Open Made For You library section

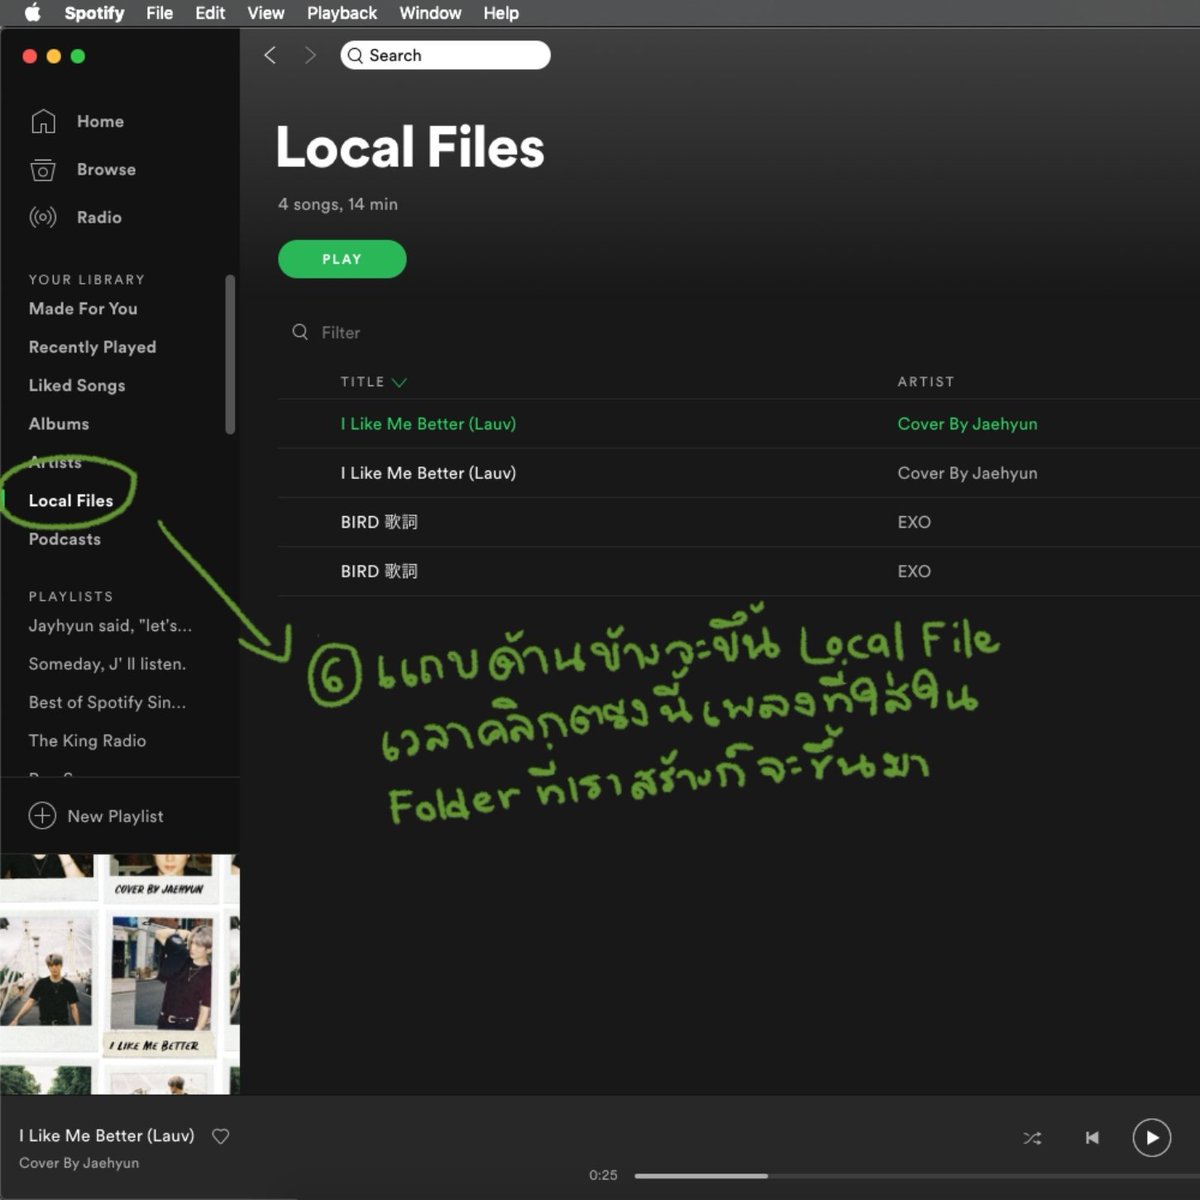[x=83, y=308]
